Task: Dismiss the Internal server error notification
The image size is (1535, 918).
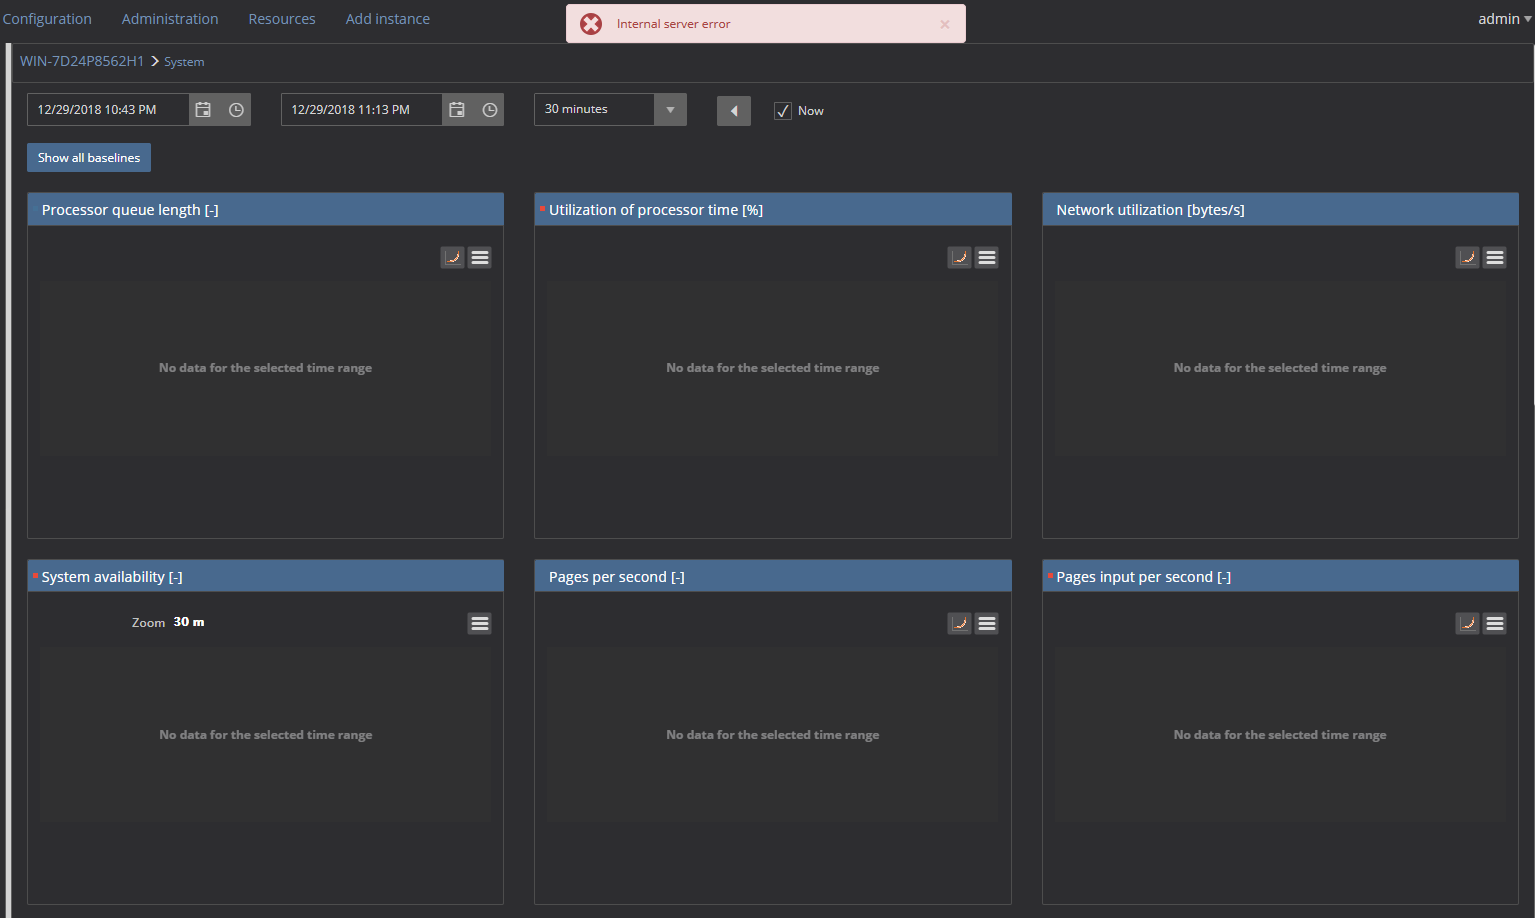Action: (944, 24)
